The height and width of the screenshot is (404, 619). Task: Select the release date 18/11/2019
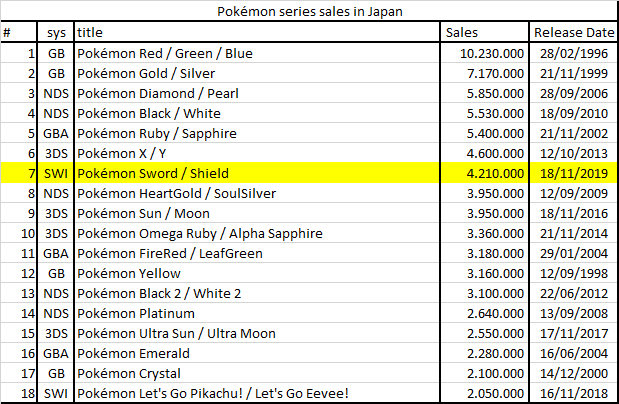pos(571,172)
